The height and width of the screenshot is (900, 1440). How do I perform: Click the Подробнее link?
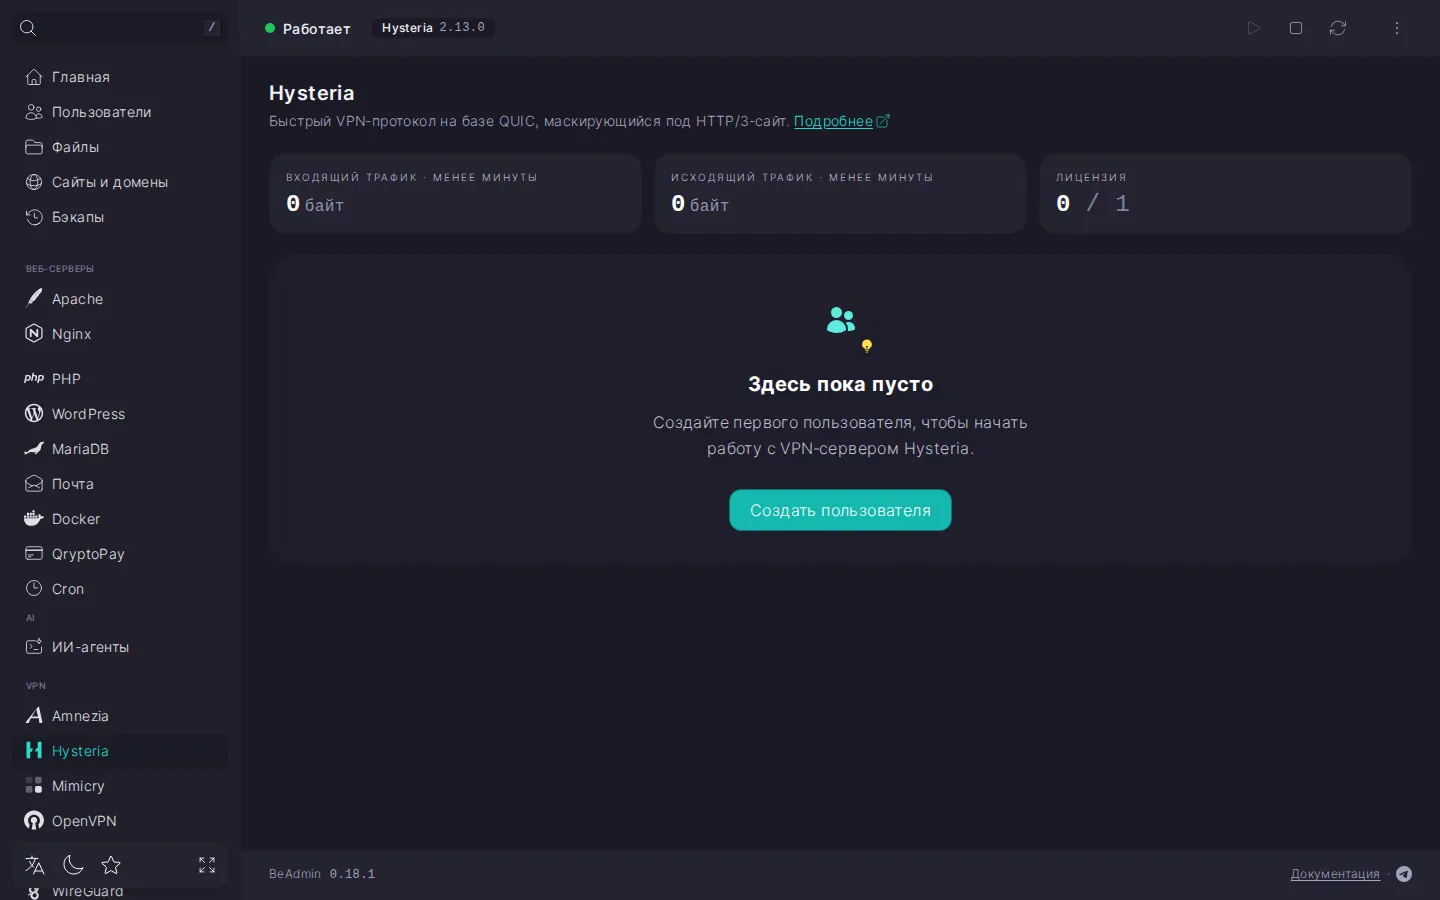tap(841, 121)
